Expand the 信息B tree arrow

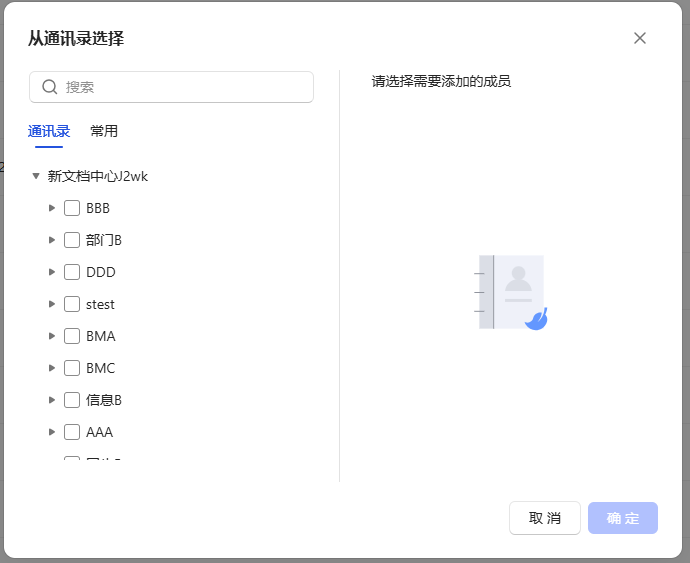[x=52, y=400]
